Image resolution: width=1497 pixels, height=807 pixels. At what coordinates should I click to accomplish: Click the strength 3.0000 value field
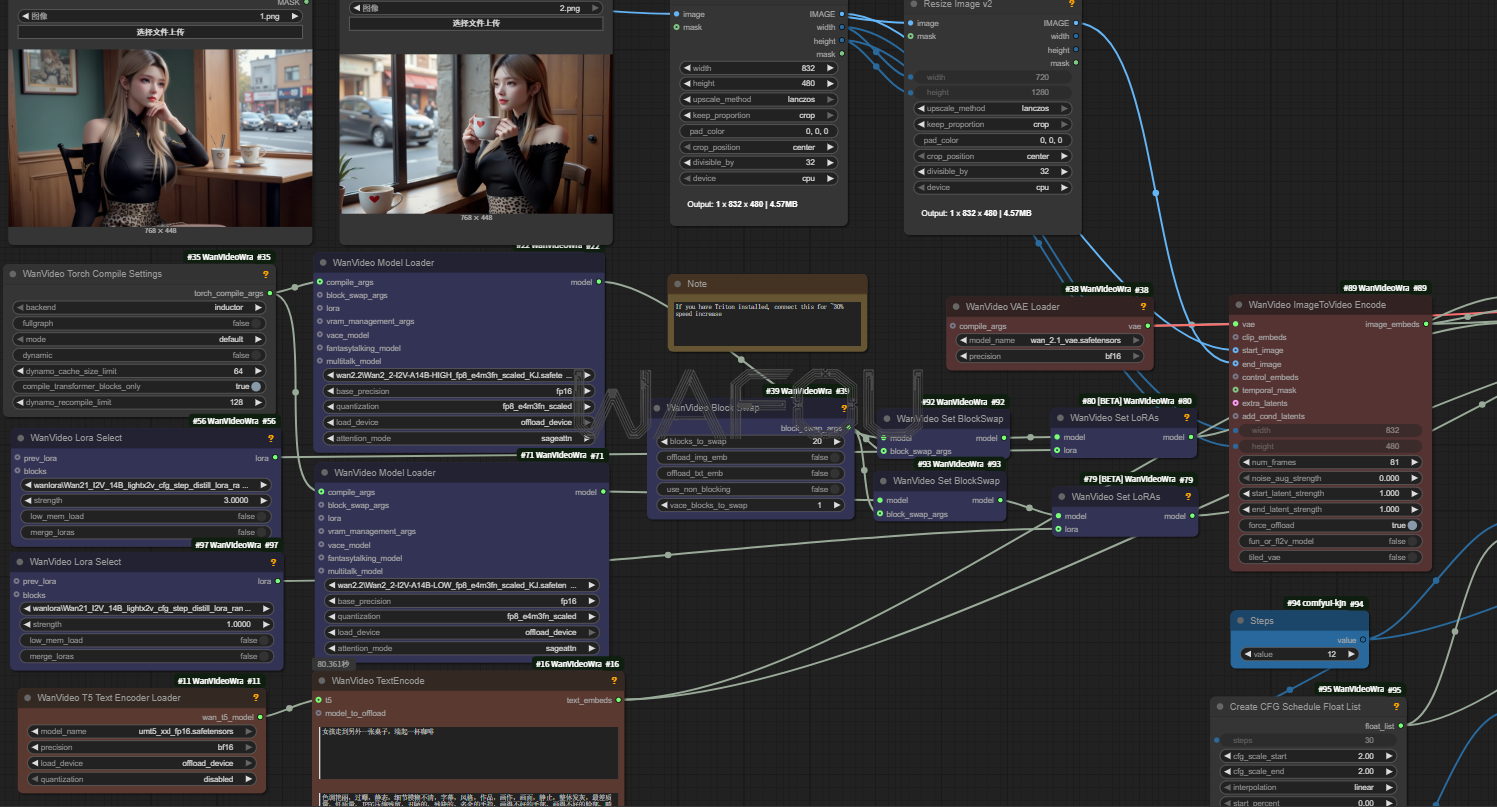(x=145, y=500)
